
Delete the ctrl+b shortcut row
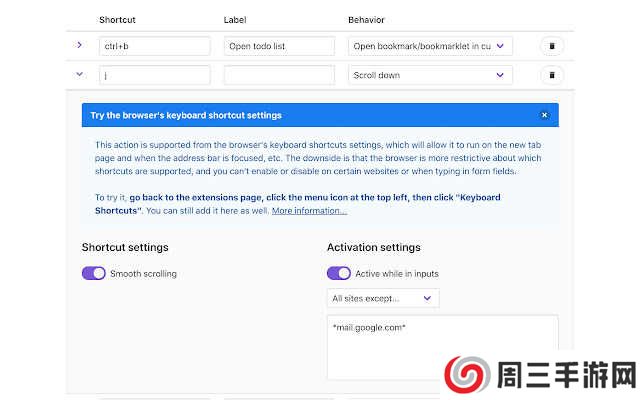click(x=552, y=46)
